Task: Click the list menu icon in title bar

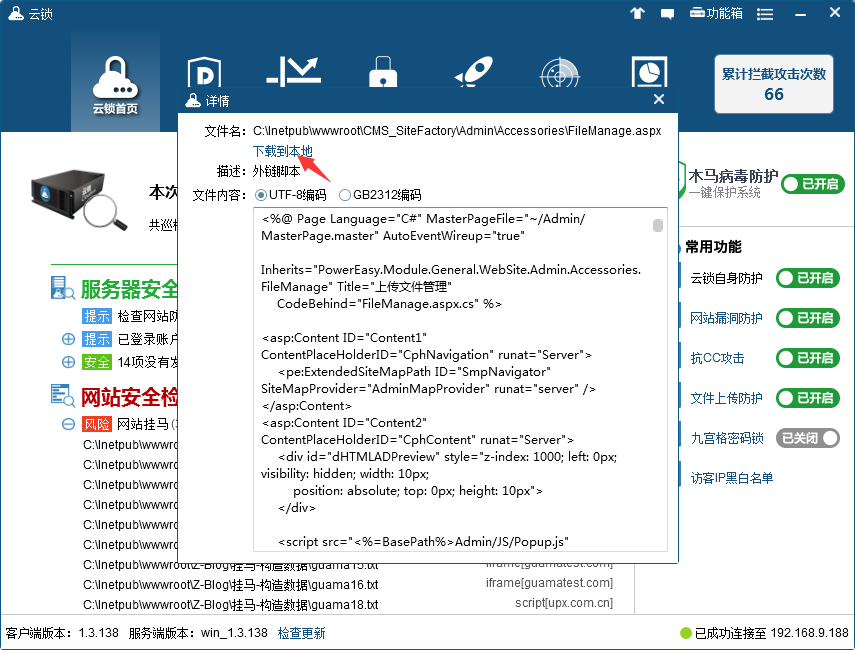Action: tap(764, 13)
